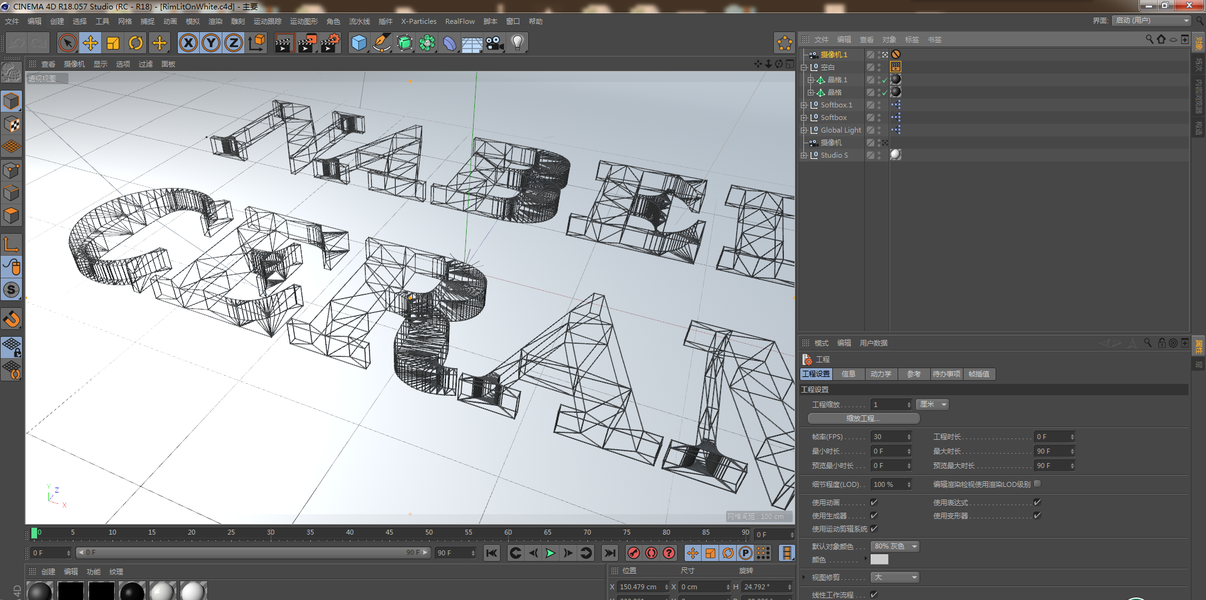Toggle 晶格 enabled green checkmark
This screenshot has height=600, width=1206.
[884, 92]
